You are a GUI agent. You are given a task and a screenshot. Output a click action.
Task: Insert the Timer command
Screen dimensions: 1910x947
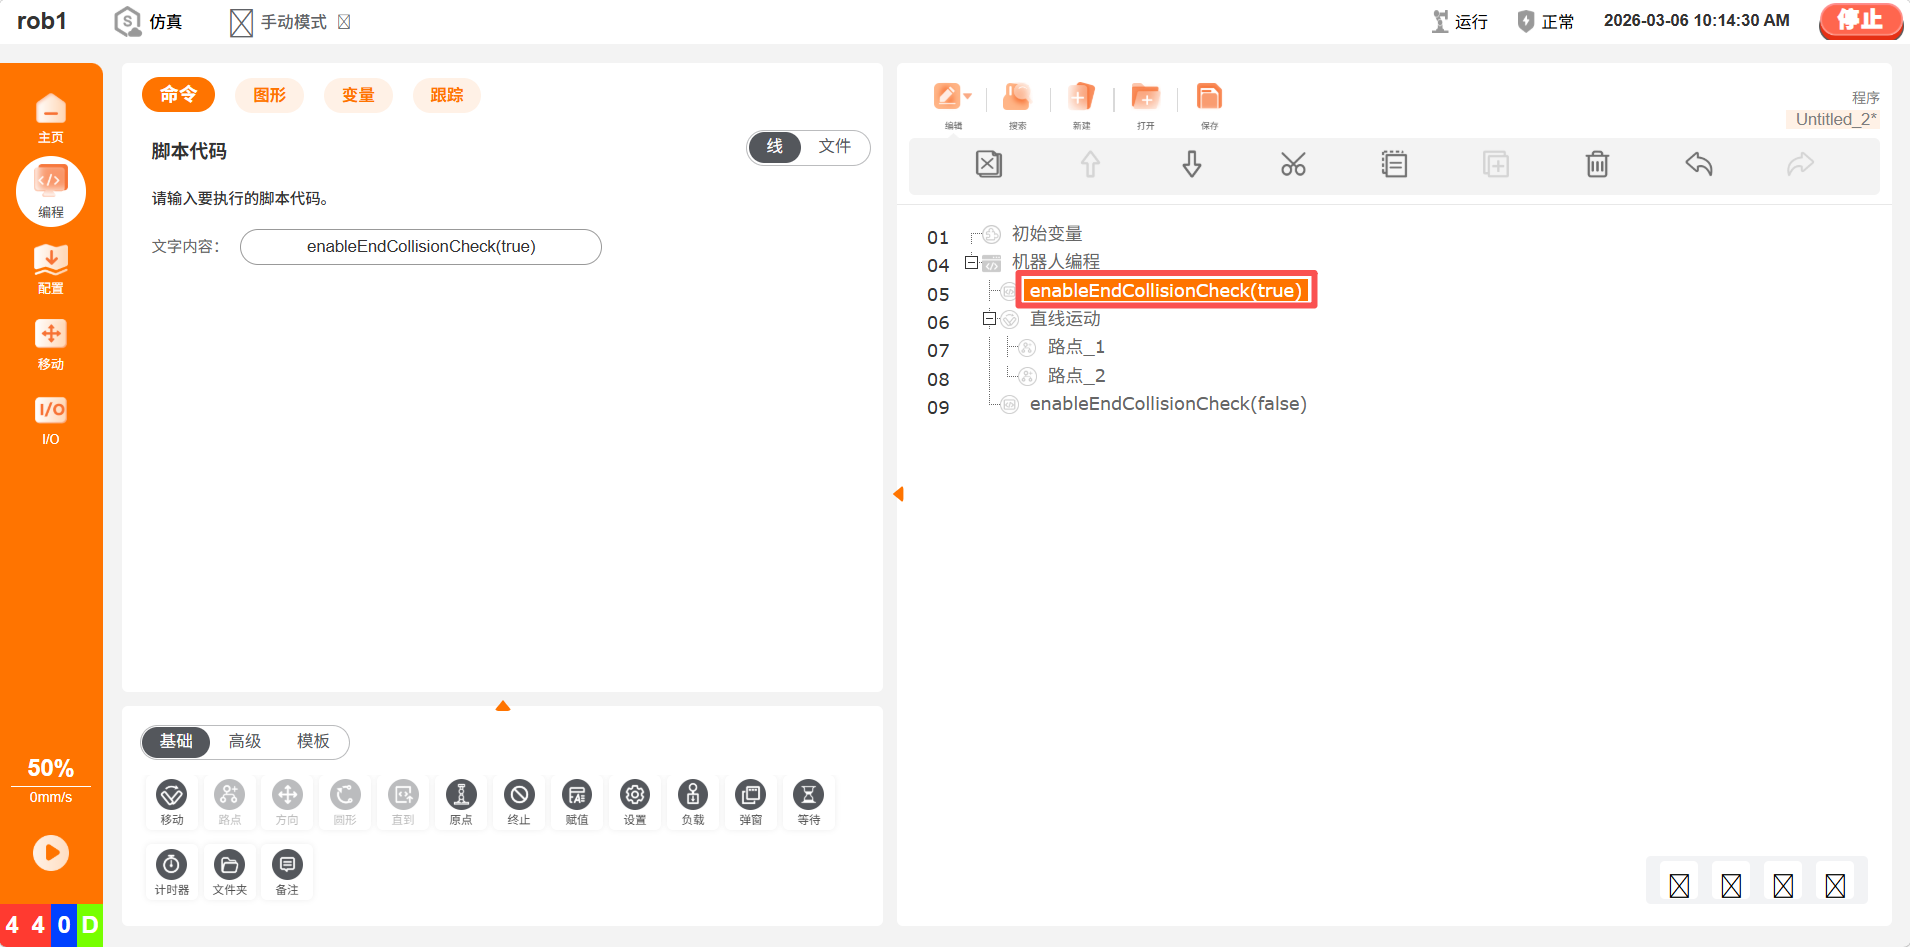(x=172, y=871)
